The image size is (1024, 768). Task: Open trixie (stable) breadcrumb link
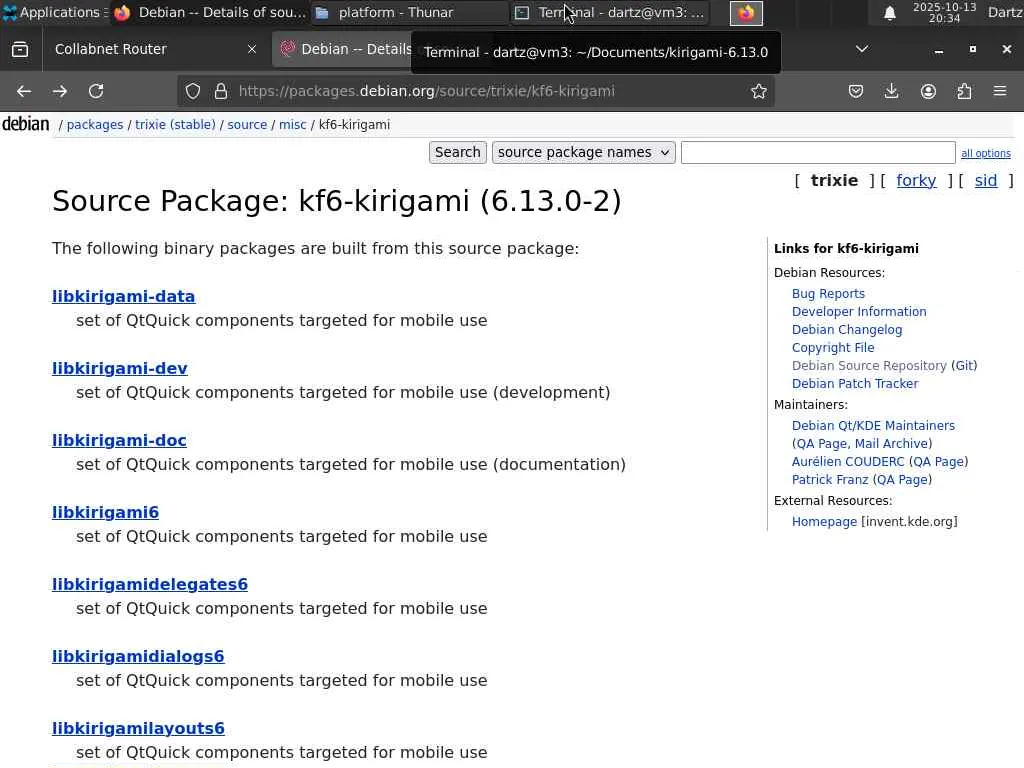click(x=175, y=125)
